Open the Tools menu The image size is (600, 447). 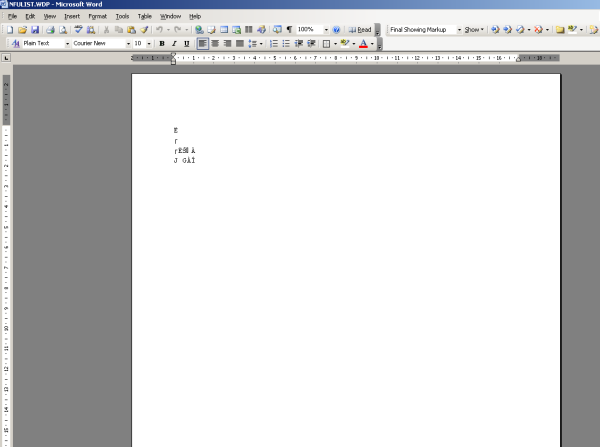122,16
